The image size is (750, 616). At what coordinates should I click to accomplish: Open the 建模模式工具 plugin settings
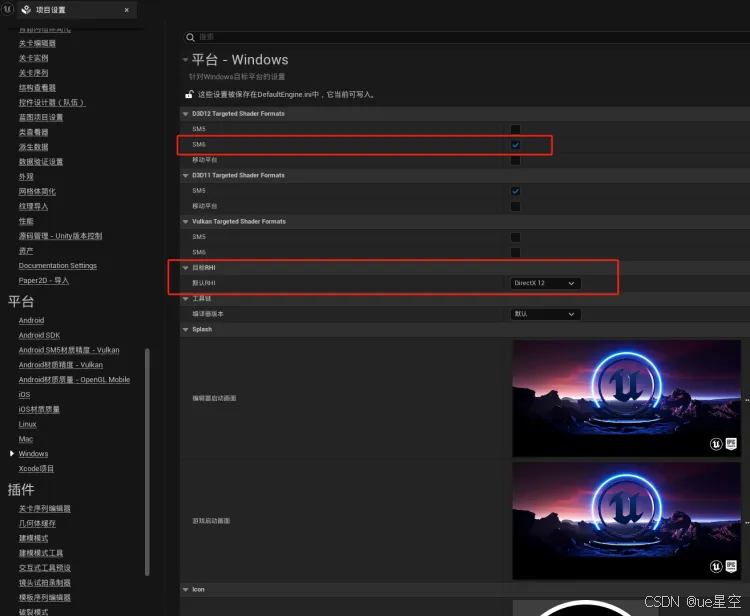pos(41,553)
